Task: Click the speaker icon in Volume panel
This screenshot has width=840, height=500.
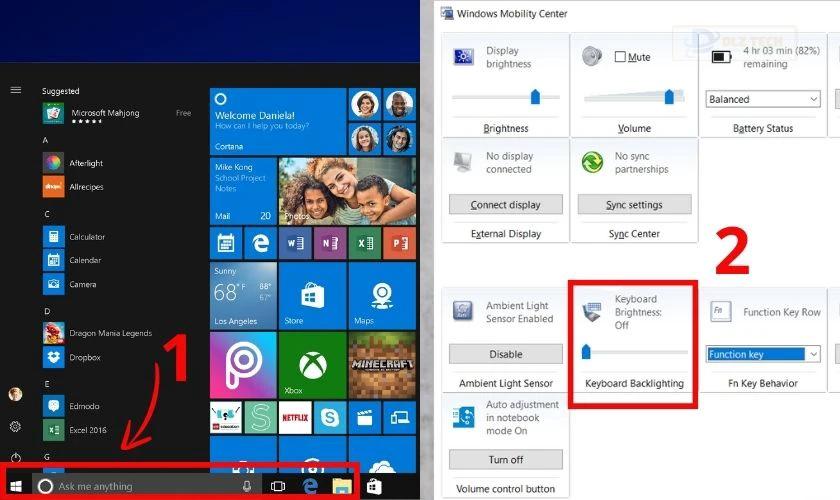Action: [x=592, y=56]
